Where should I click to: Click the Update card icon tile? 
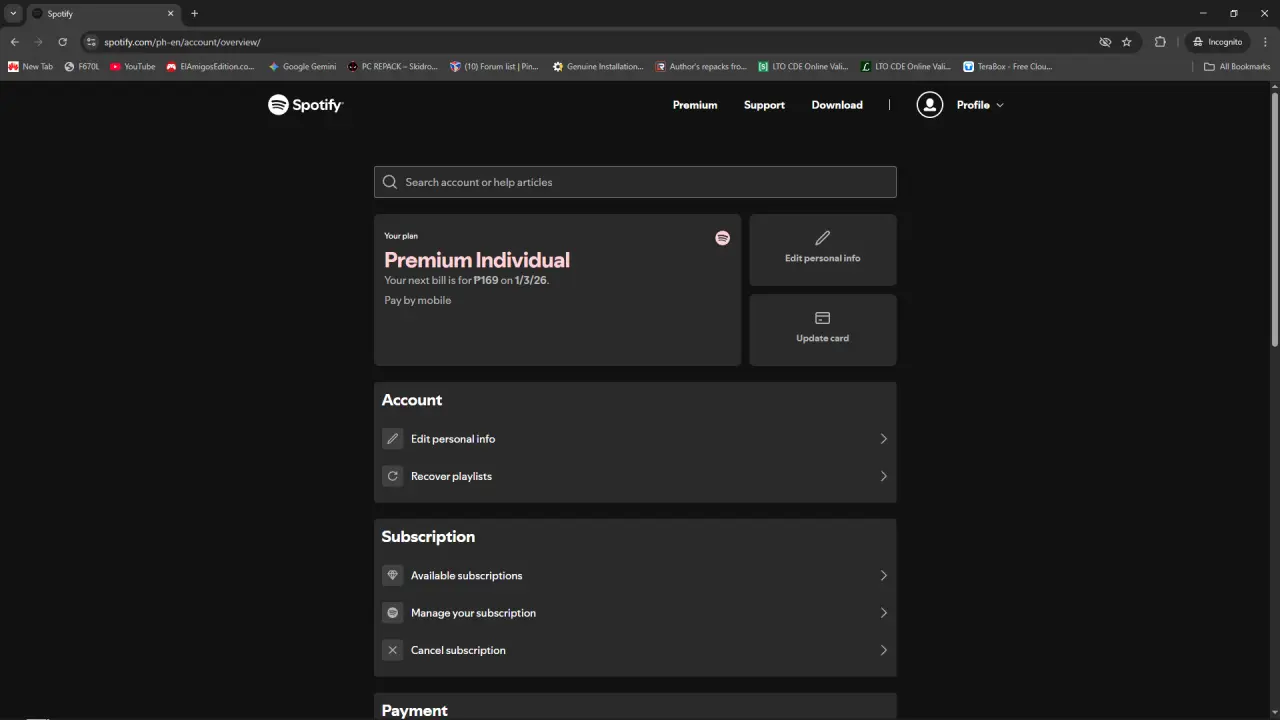[823, 318]
